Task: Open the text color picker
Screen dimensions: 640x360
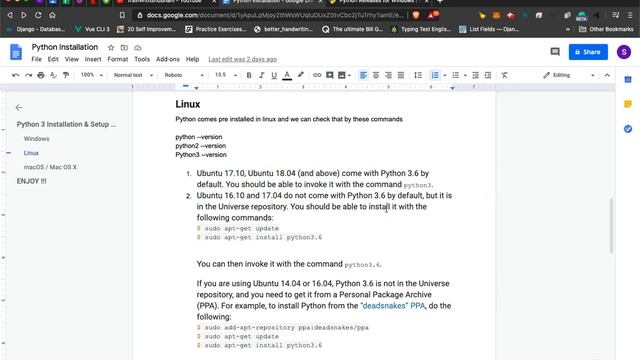Action: pos(287,75)
